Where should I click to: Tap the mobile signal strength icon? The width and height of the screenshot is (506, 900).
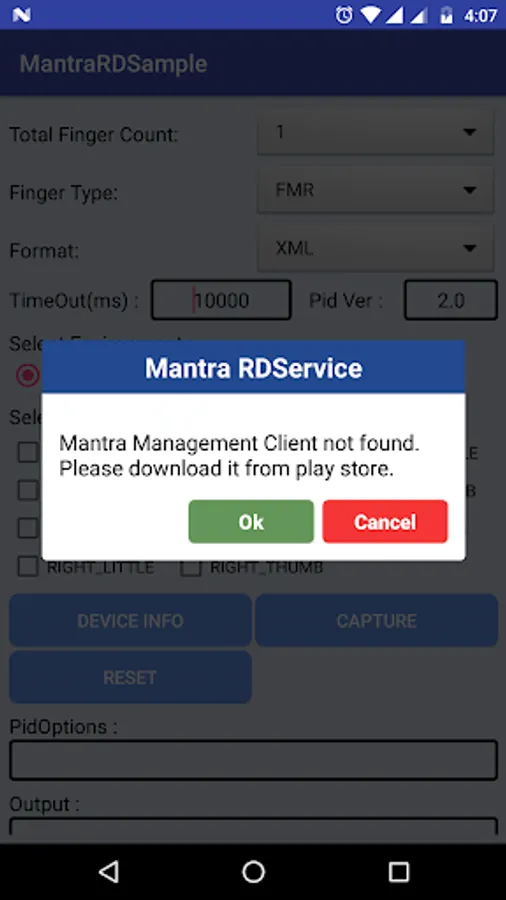(x=394, y=15)
